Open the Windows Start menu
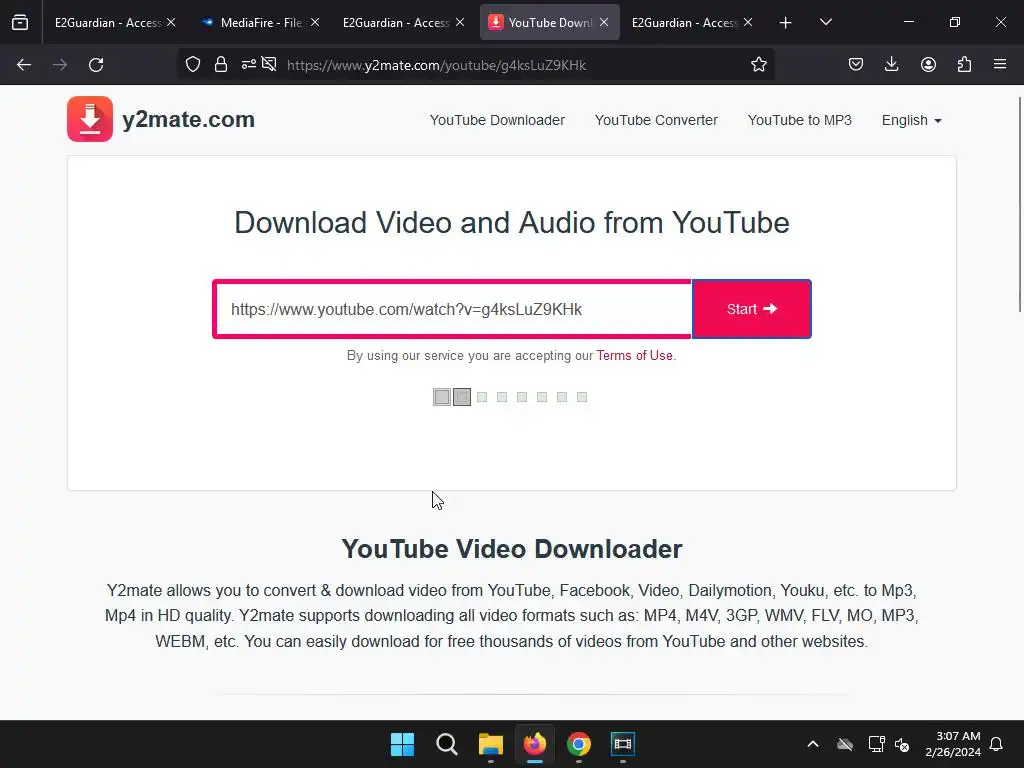Viewport: 1024px width, 768px height. tap(402, 744)
